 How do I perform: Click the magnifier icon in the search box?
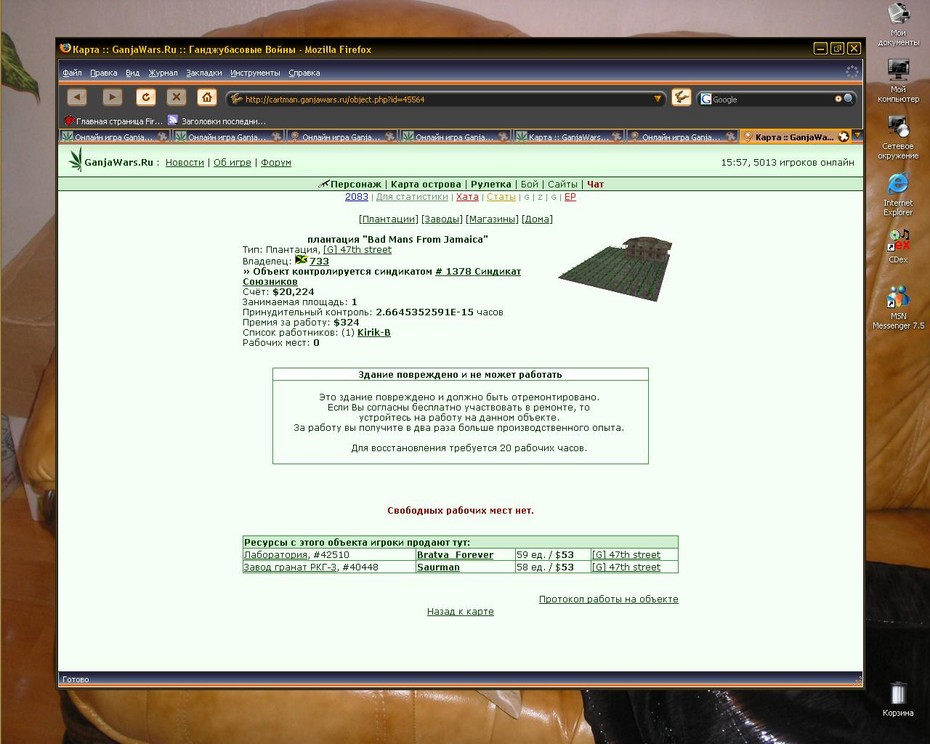[849, 99]
